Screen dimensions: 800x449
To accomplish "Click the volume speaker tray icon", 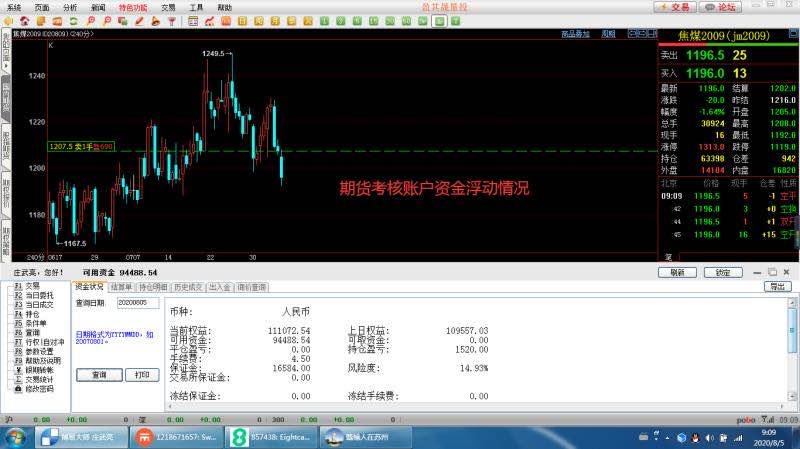I will point(709,438).
